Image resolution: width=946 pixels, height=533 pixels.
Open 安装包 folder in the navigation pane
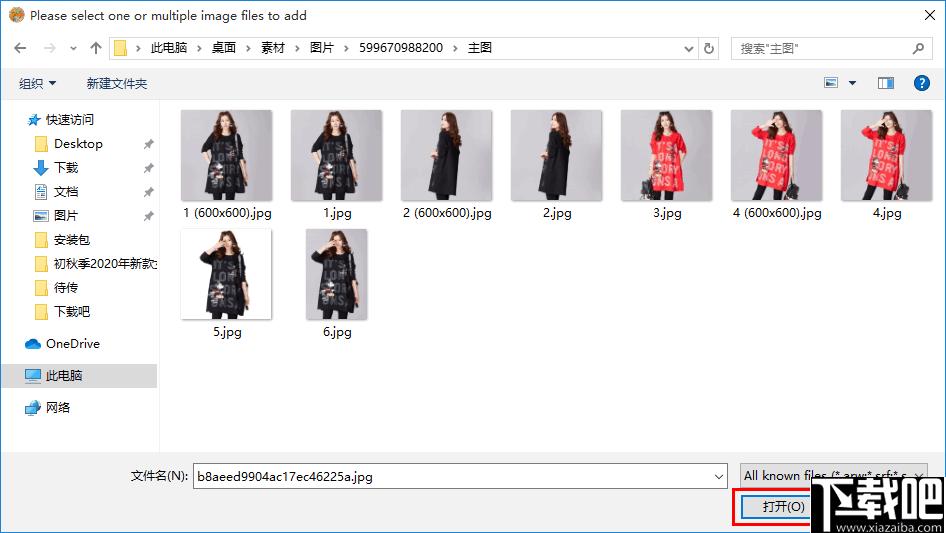(x=72, y=240)
